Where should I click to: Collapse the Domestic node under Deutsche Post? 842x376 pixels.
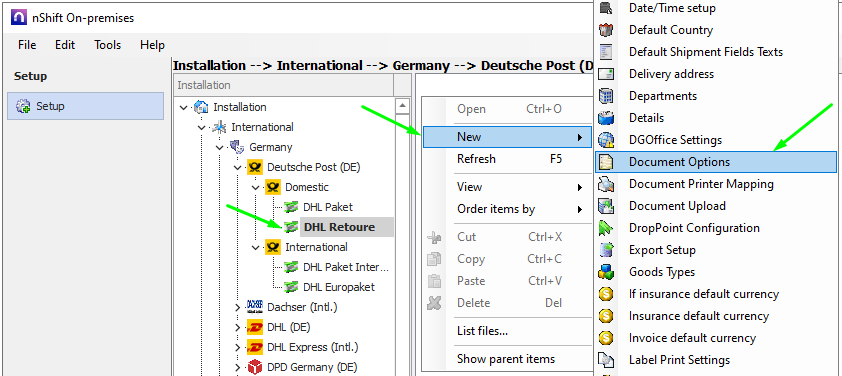pos(256,187)
